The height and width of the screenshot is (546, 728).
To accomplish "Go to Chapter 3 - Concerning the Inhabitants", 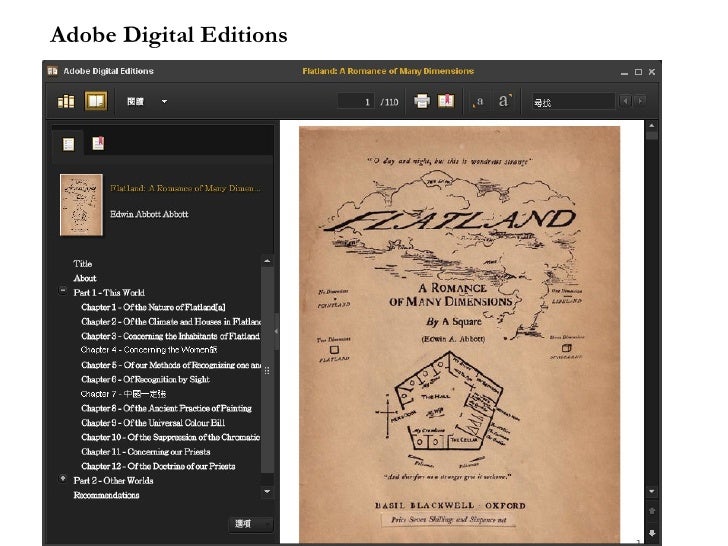I will coord(170,336).
